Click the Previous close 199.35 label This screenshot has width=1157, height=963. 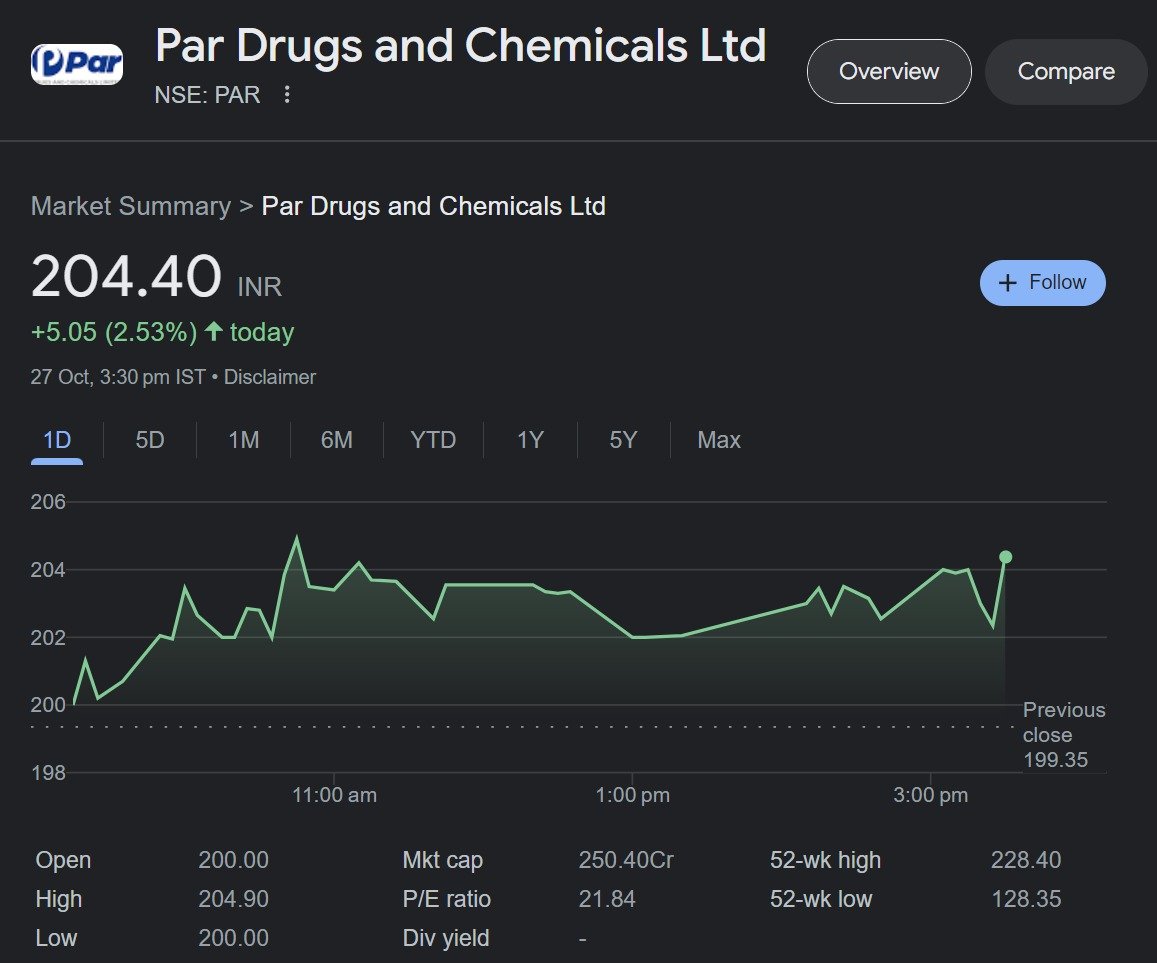[x=1063, y=734]
